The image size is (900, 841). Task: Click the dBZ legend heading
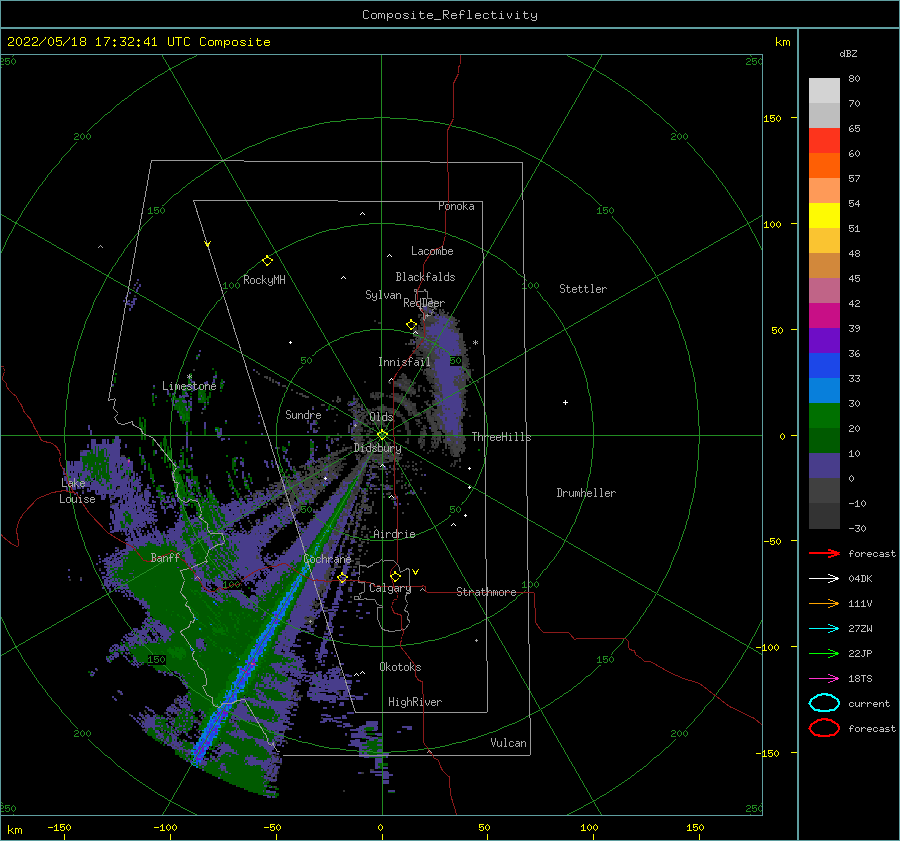(x=848, y=53)
